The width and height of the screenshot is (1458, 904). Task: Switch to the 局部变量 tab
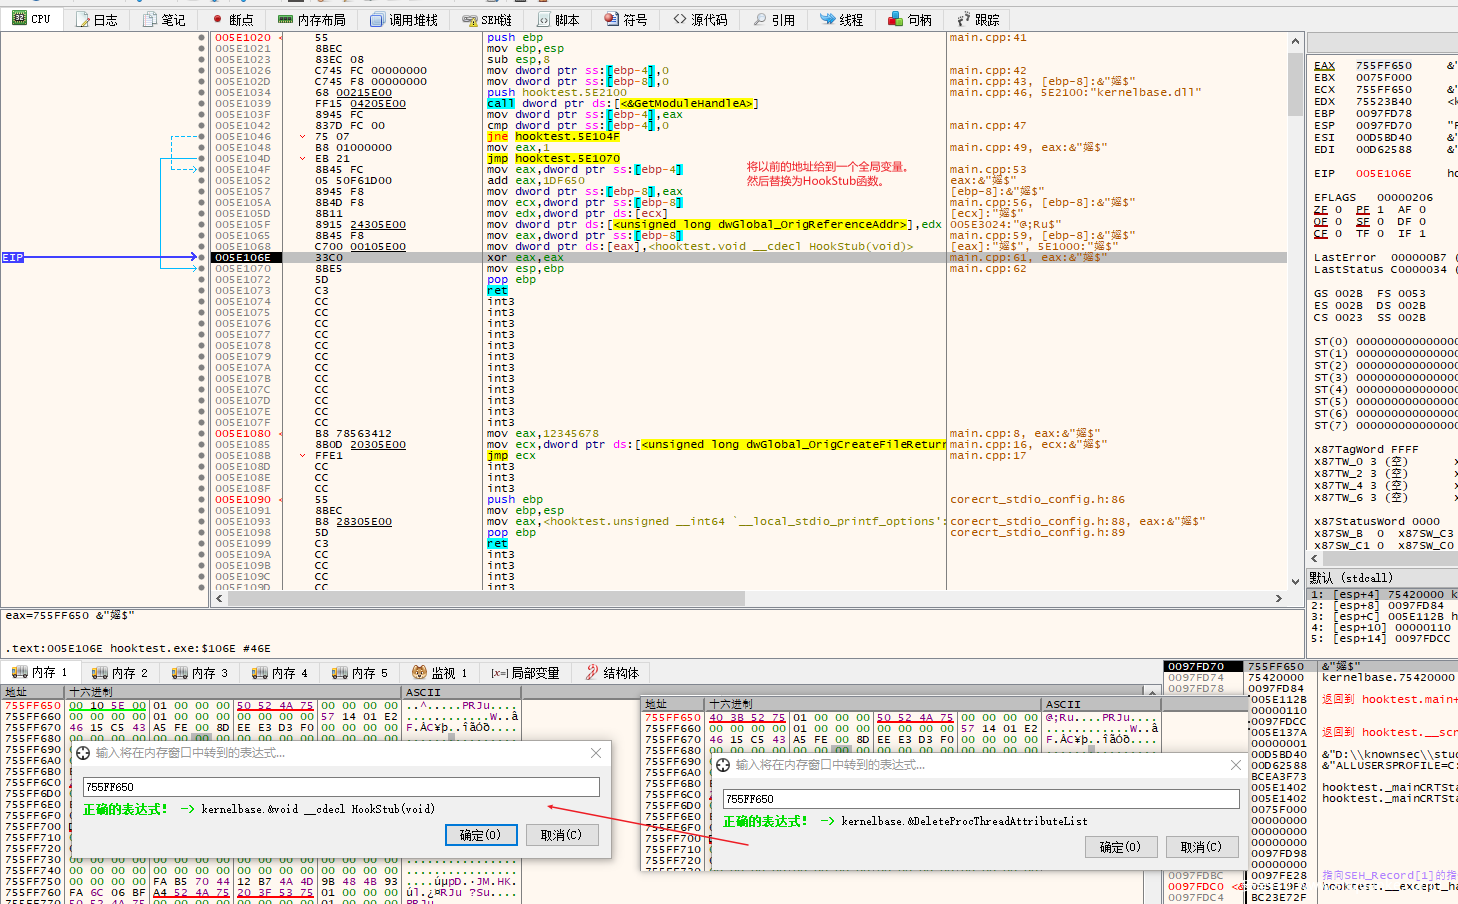pyautogui.click(x=525, y=673)
